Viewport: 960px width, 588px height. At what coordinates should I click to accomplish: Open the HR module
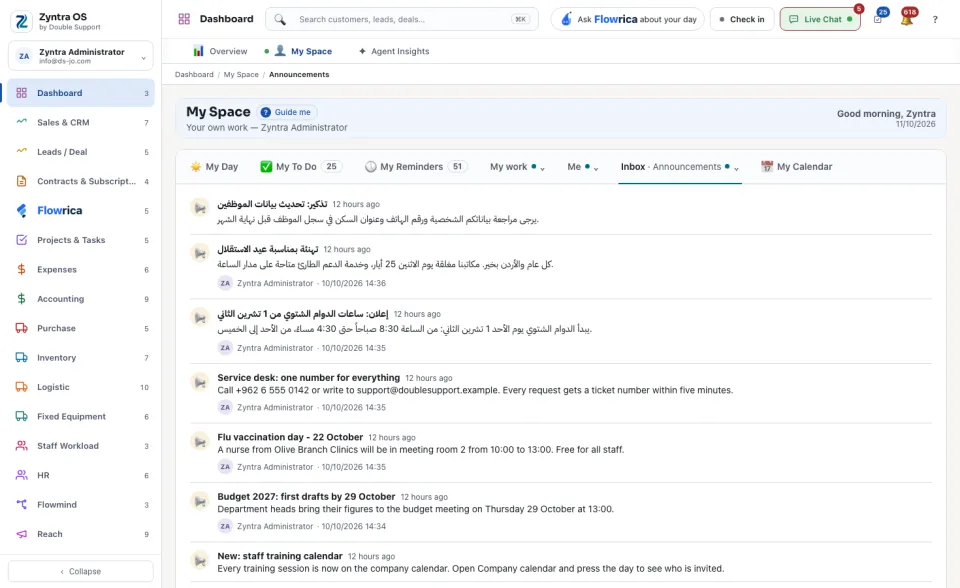click(81, 475)
